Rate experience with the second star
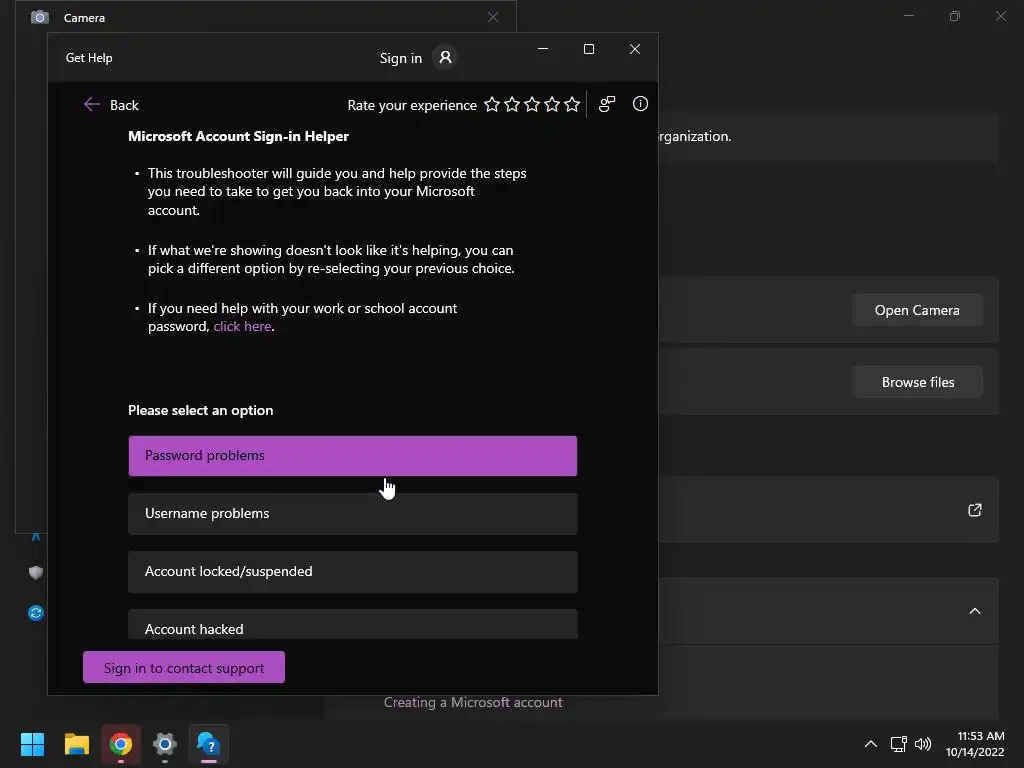 point(512,104)
